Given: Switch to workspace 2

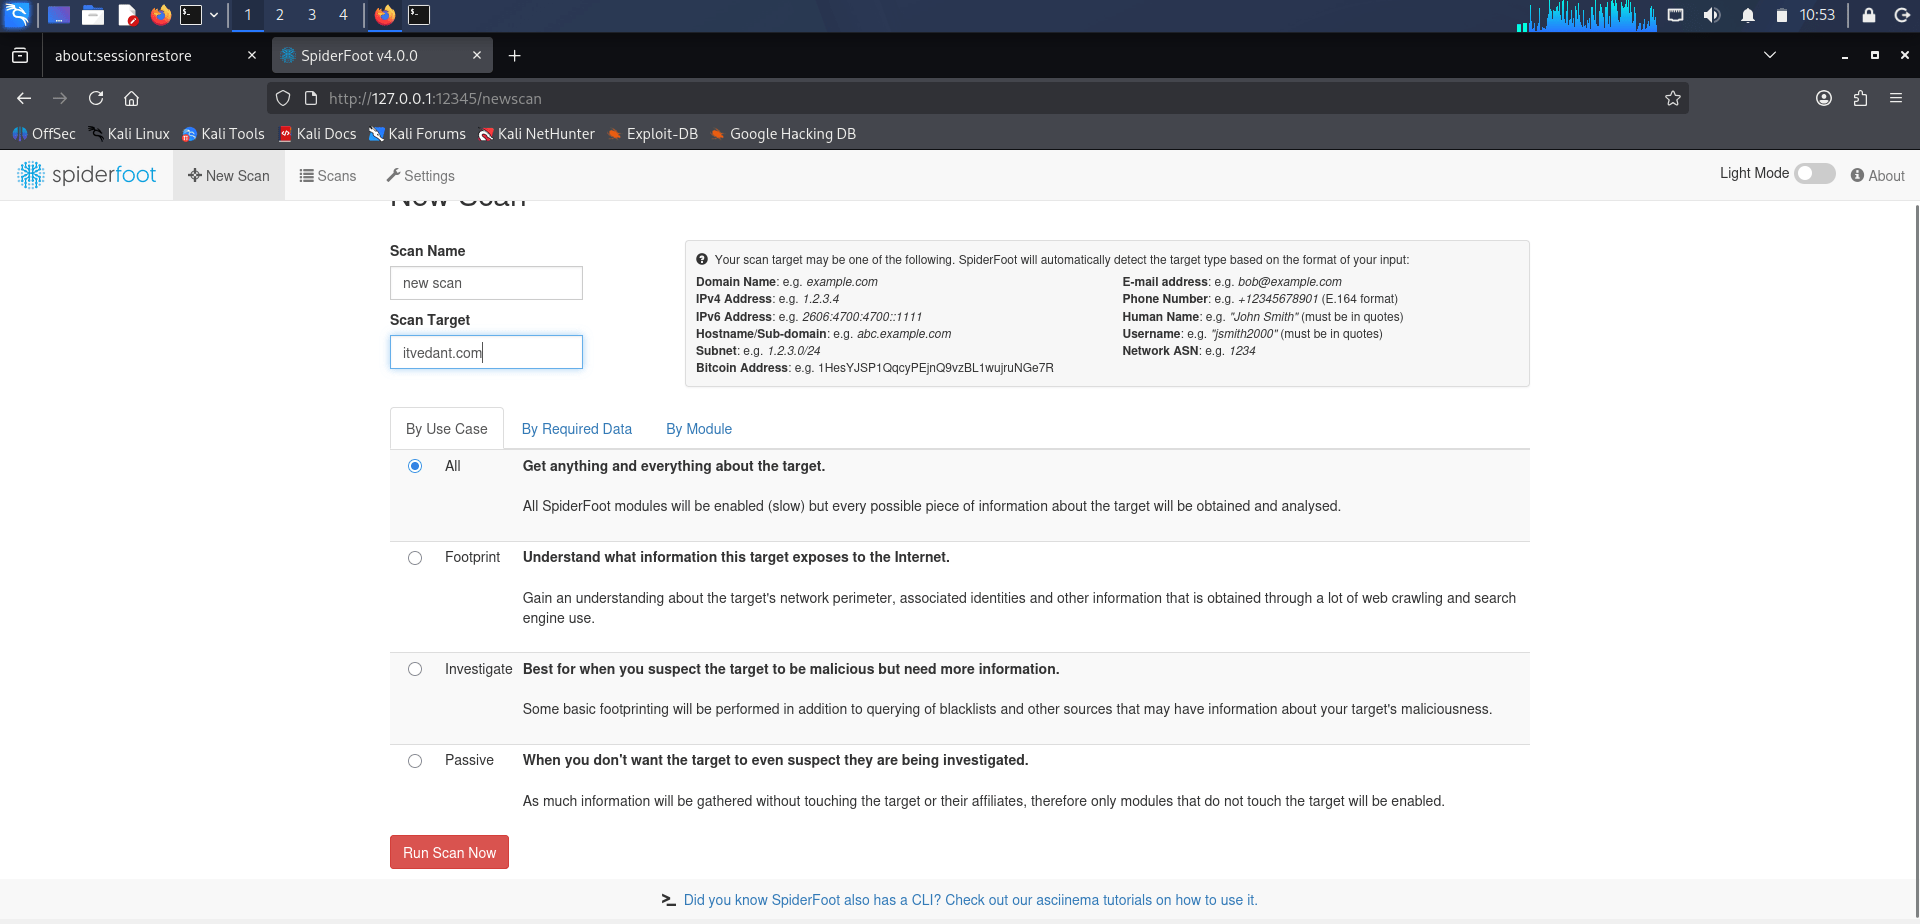Looking at the screenshot, I should (280, 15).
